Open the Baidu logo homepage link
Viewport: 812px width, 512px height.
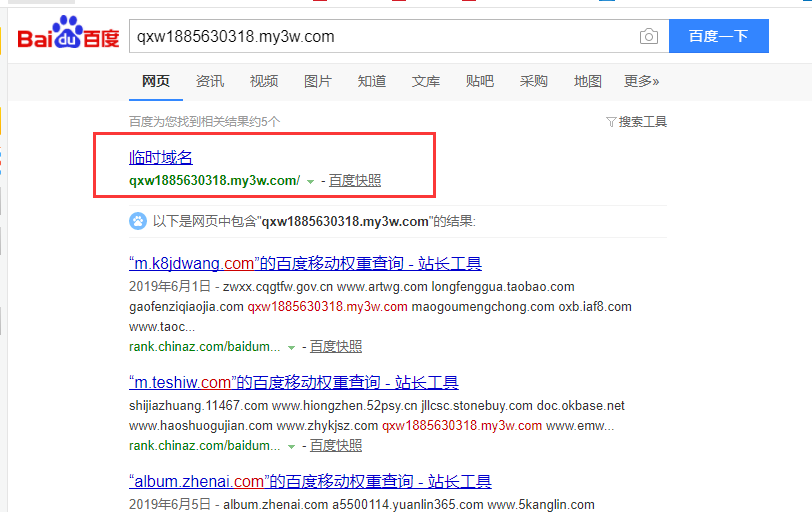point(68,33)
